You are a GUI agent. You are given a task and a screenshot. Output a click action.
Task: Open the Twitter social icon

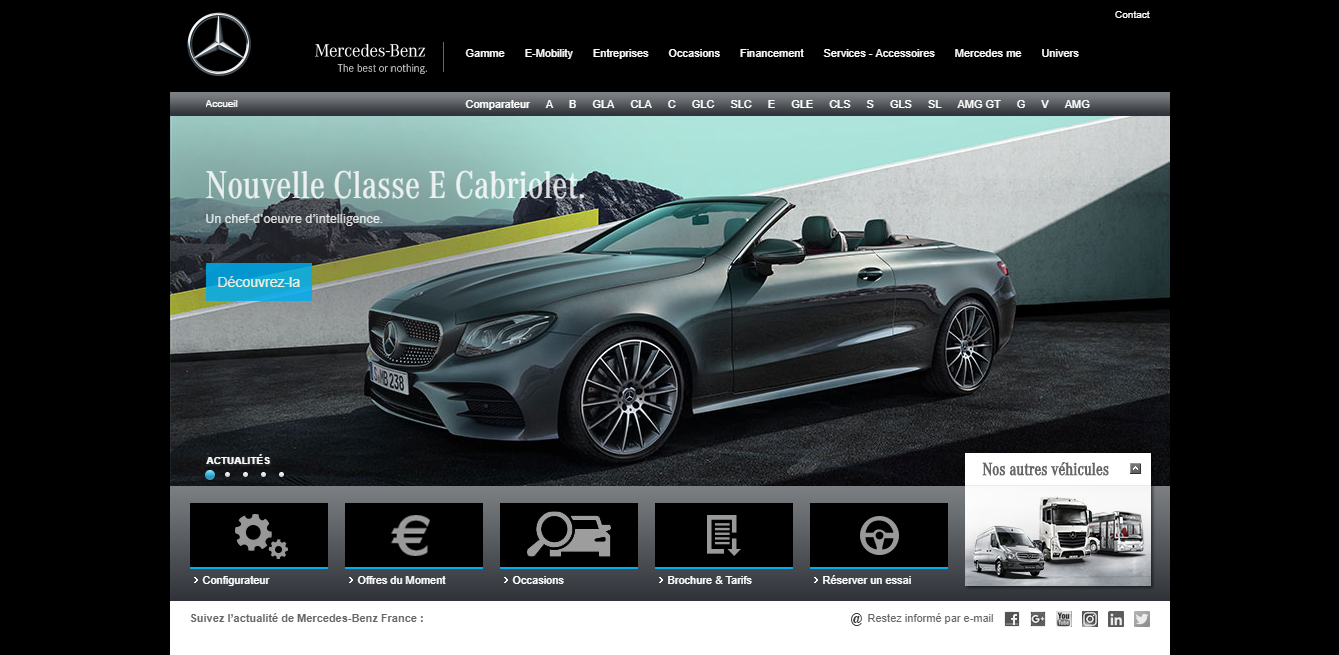tap(1142, 619)
